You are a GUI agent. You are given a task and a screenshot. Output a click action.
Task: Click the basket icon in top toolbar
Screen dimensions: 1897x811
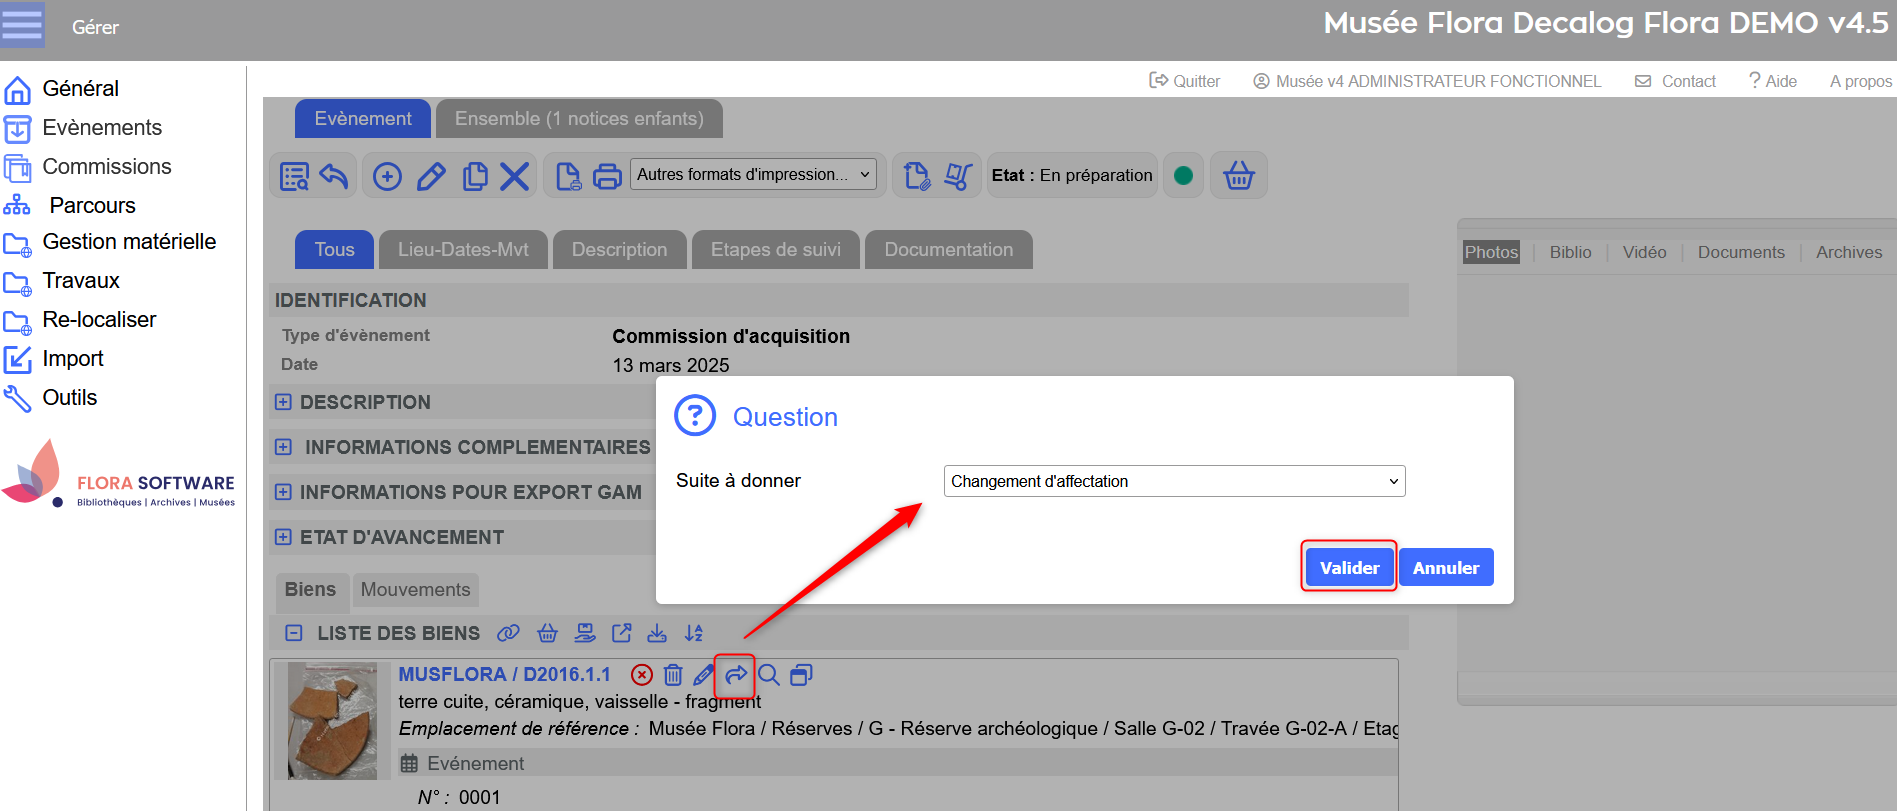[1238, 176]
